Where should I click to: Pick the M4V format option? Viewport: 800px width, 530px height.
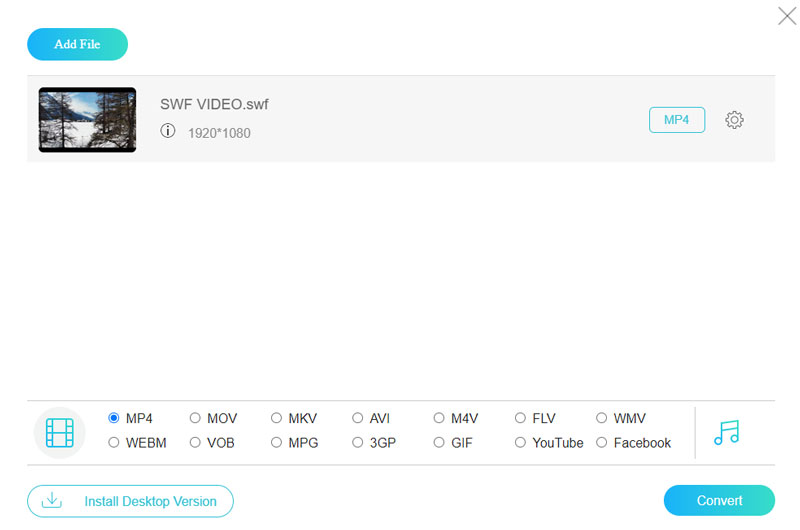440,418
